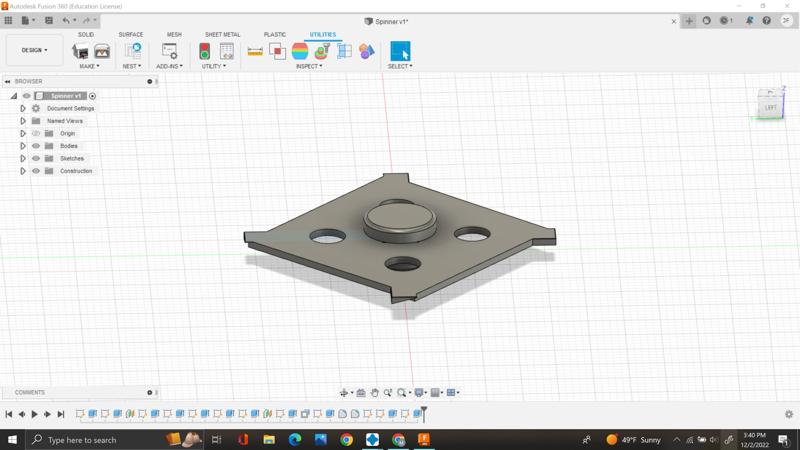The height and width of the screenshot is (450, 800).
Task: Expand the Construction folder in browser
Action: point(23,171)
